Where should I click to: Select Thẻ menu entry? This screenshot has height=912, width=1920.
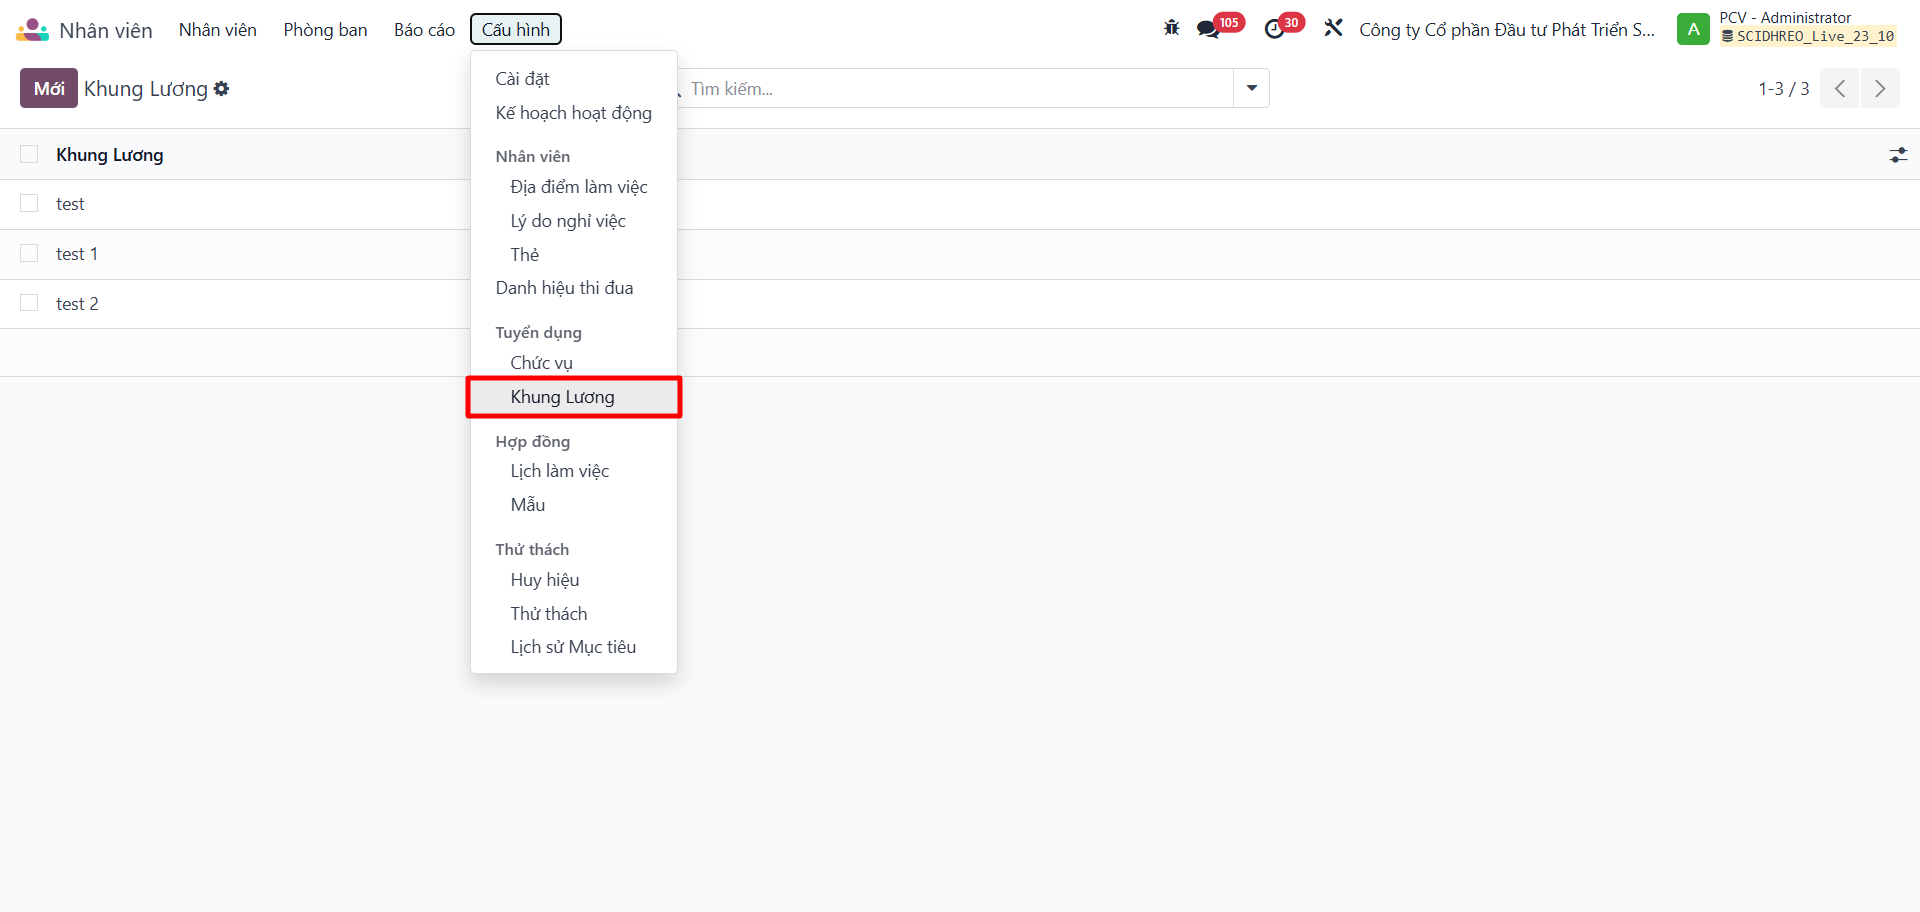(x=574, y=255)
